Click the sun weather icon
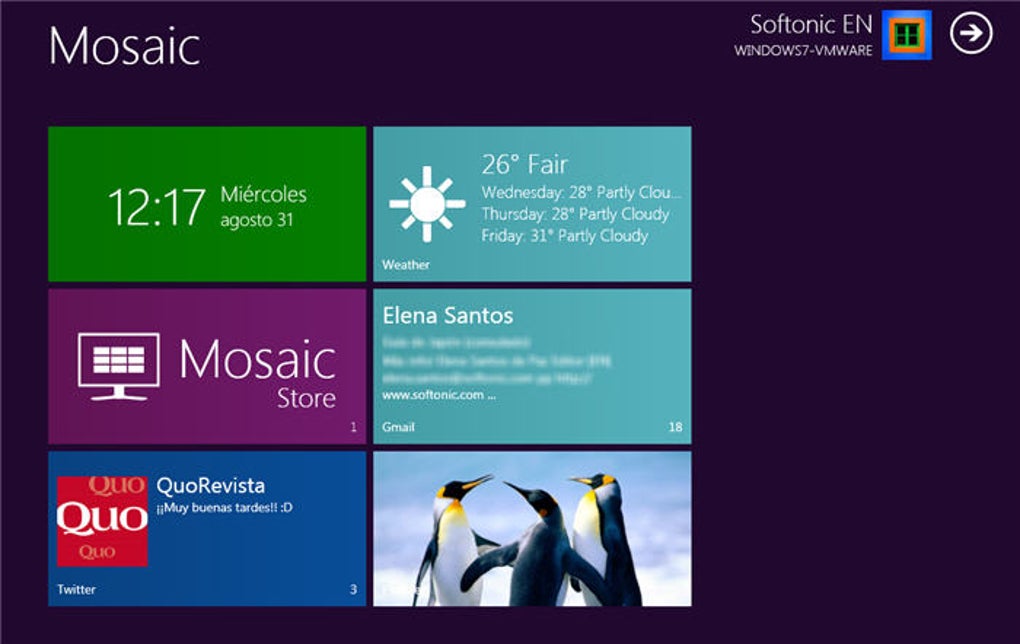This screenshot has height=644, width=1020. pyautogui.click(x=427, y=204)
